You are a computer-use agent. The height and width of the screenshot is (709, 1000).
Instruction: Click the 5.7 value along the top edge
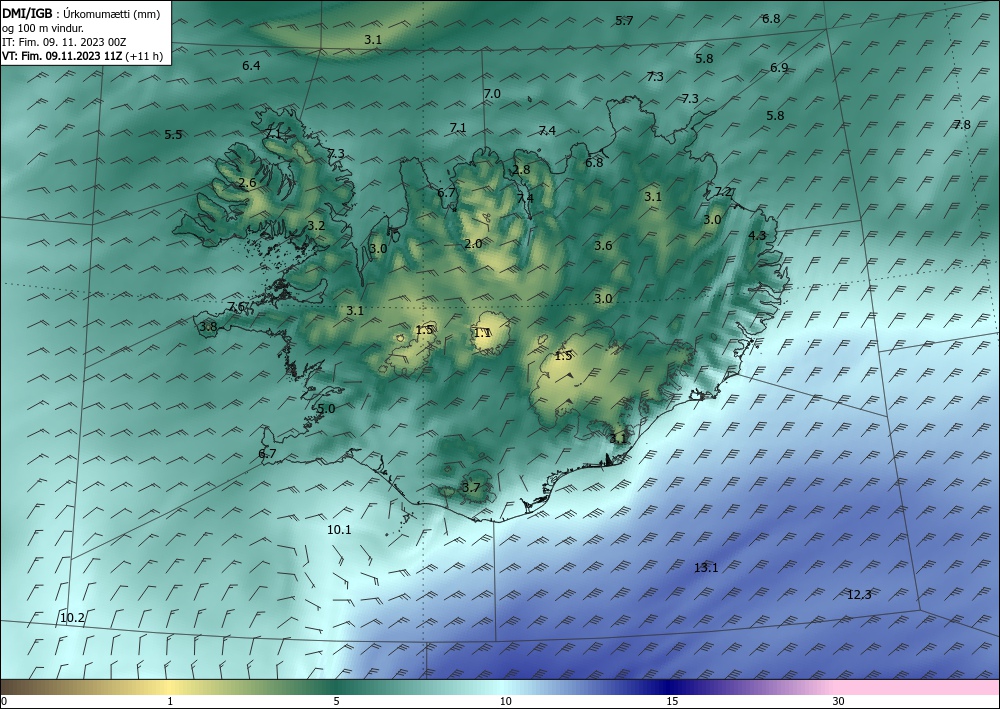point(624,20)
